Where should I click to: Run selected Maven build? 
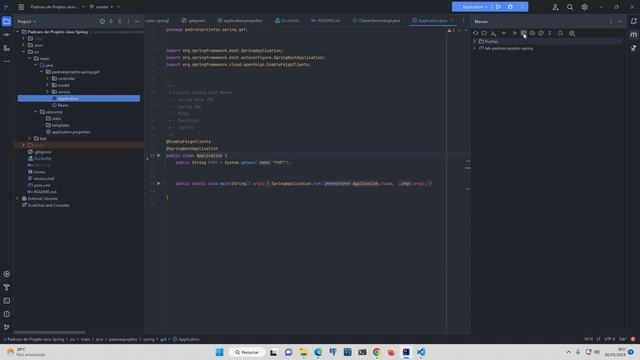(x=514, y=33)
